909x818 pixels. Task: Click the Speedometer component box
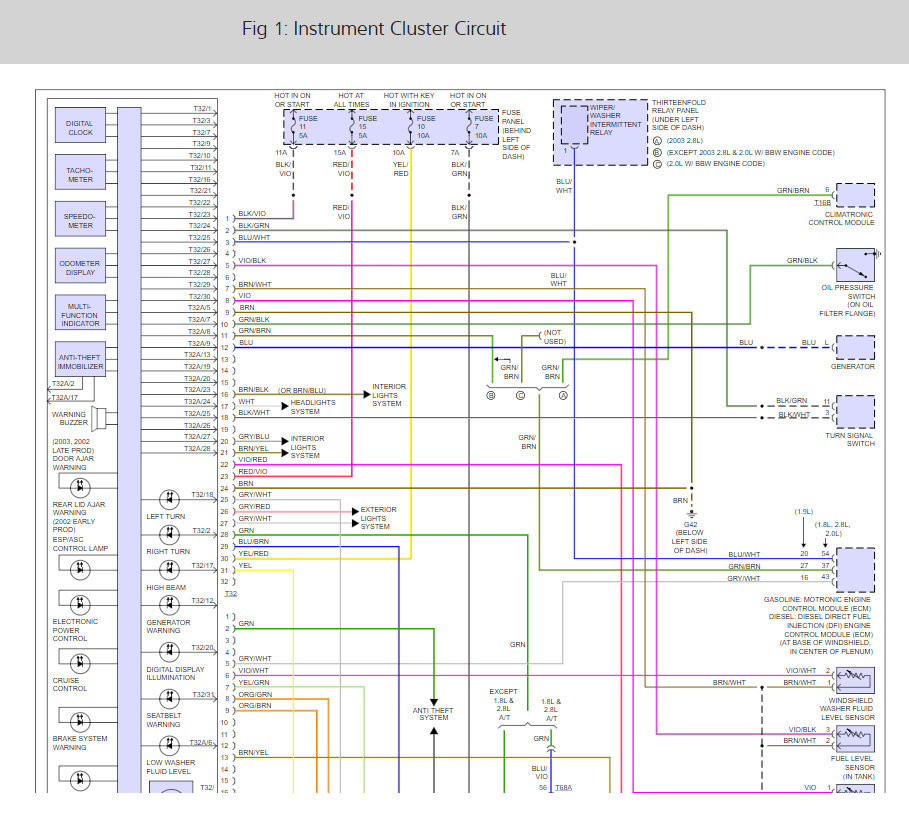pyautogui.click(x=80, y=219)
